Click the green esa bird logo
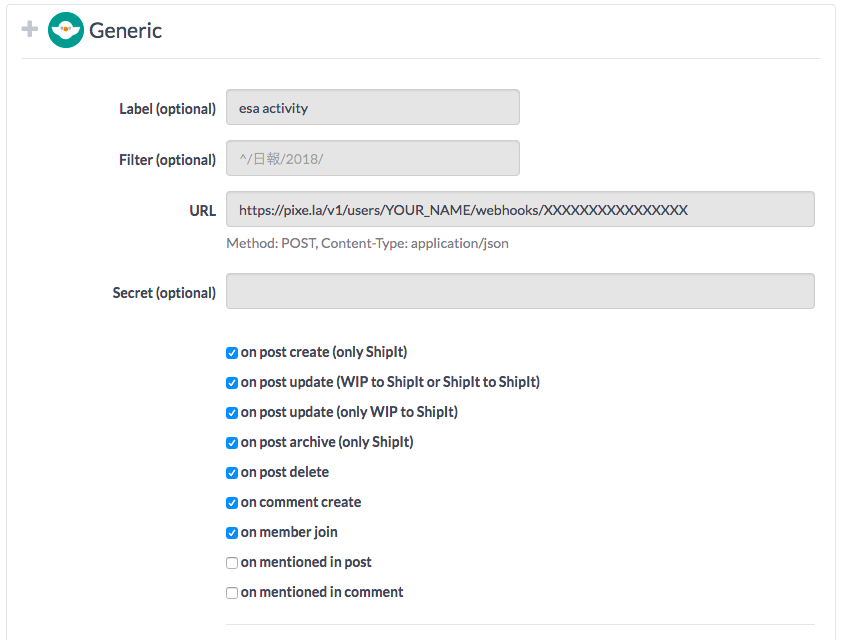 tap(65, 30)
